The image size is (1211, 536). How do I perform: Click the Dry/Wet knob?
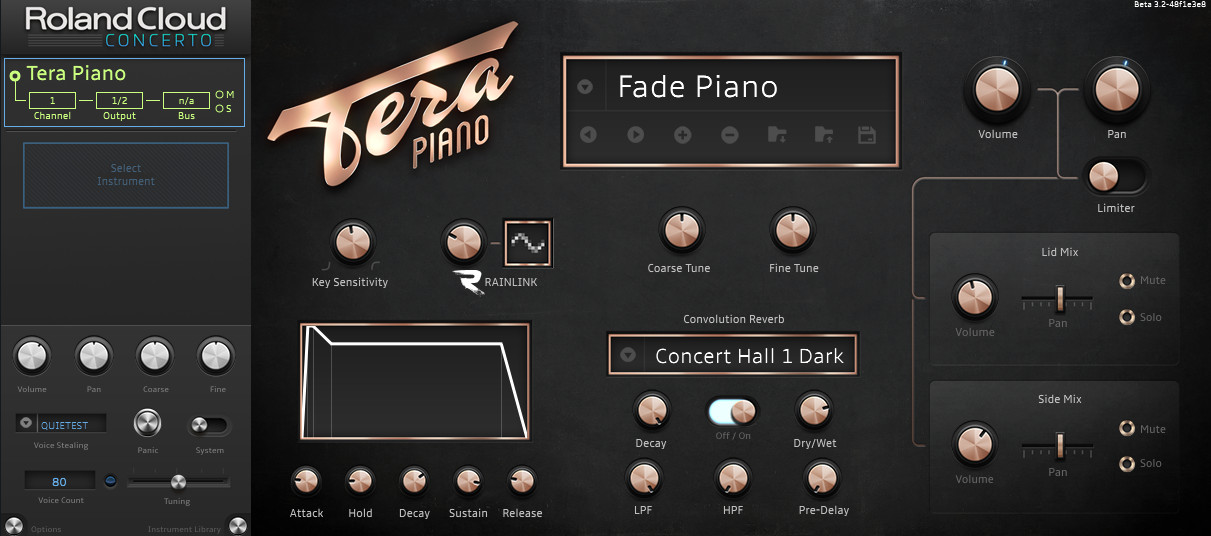[814, 410]
